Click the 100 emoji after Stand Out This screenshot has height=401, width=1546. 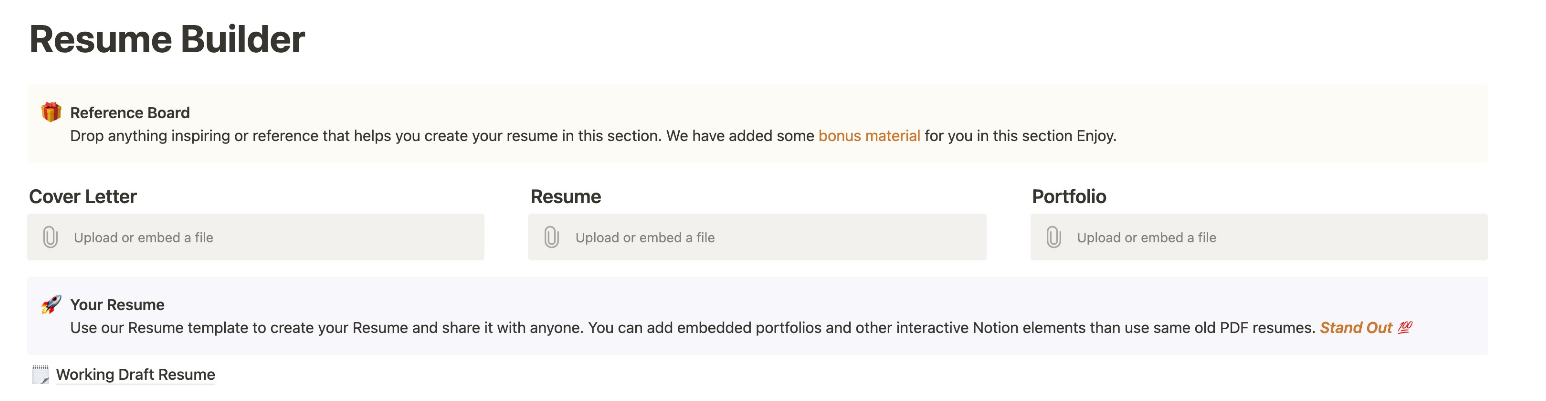[x=1403, y=327]
